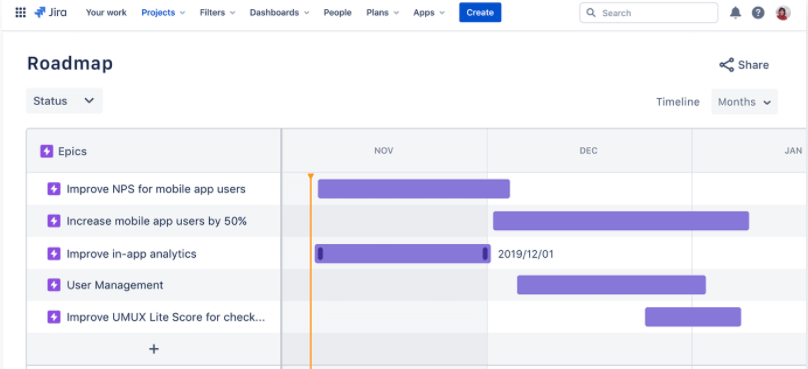Open the app switcher grid icon
Viewport: 808px width, 369px height.
21,13
